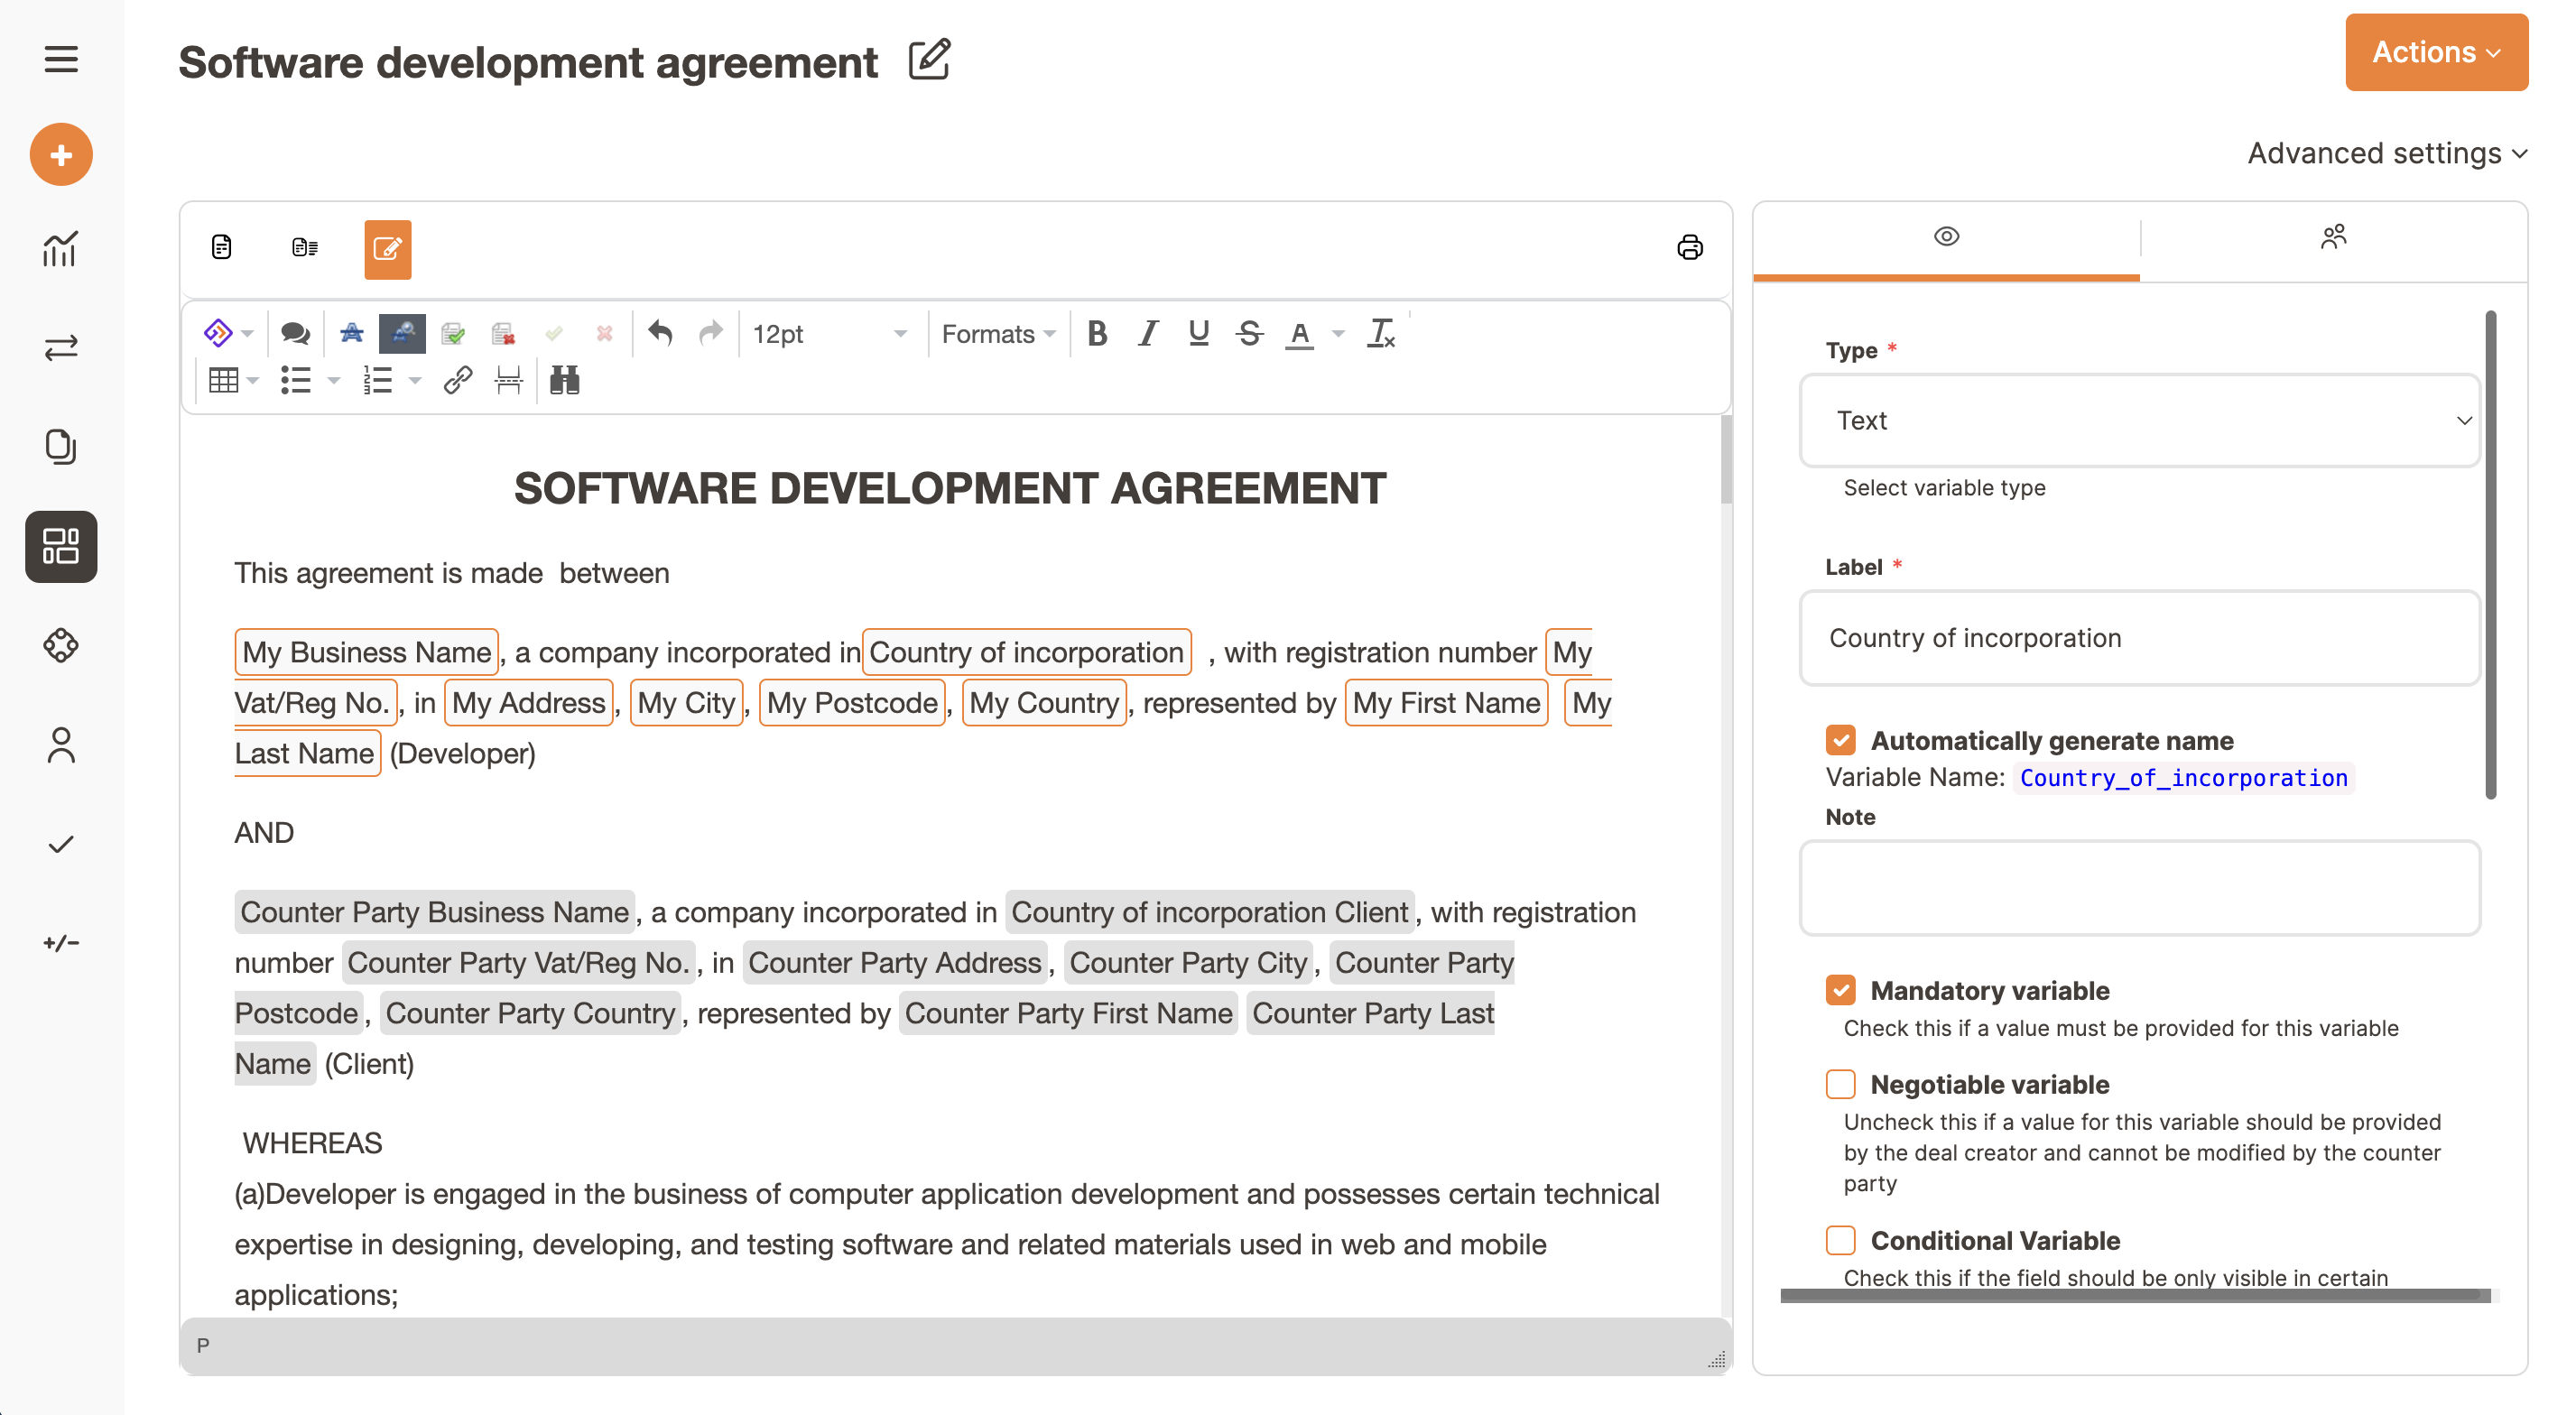Image resolution: width=2576 pixels, height=1415 pixels.
Task: Clear formatting with Tx icon
Action: pos(1381,333)
